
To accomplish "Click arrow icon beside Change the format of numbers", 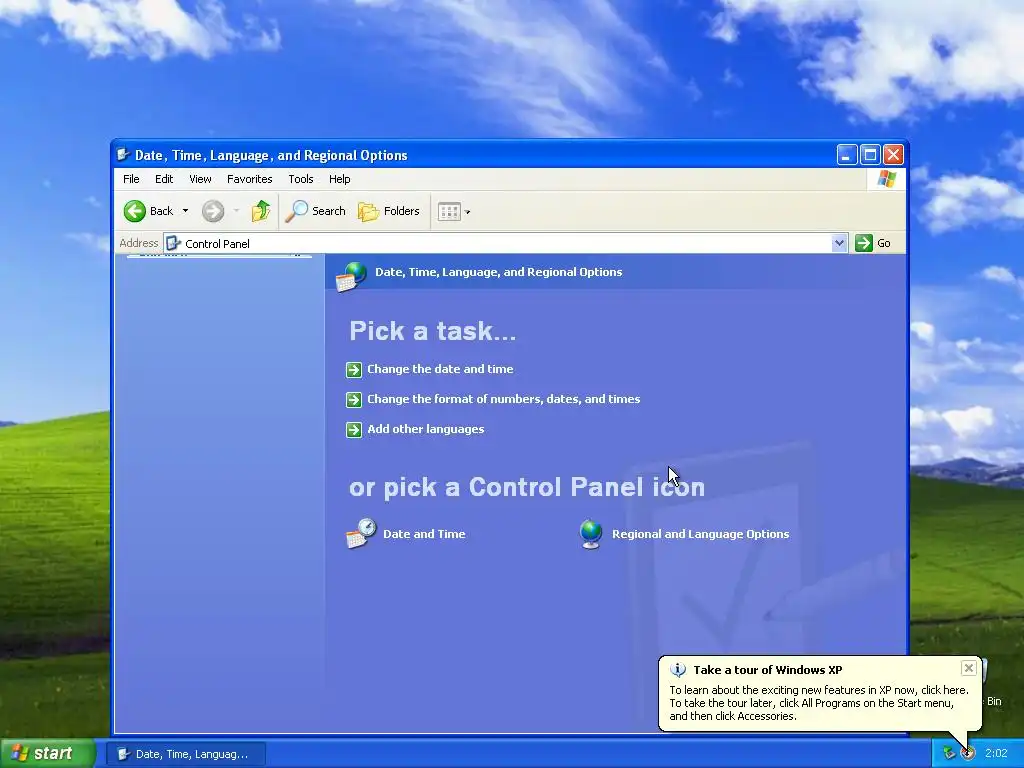I will (354, 400).
